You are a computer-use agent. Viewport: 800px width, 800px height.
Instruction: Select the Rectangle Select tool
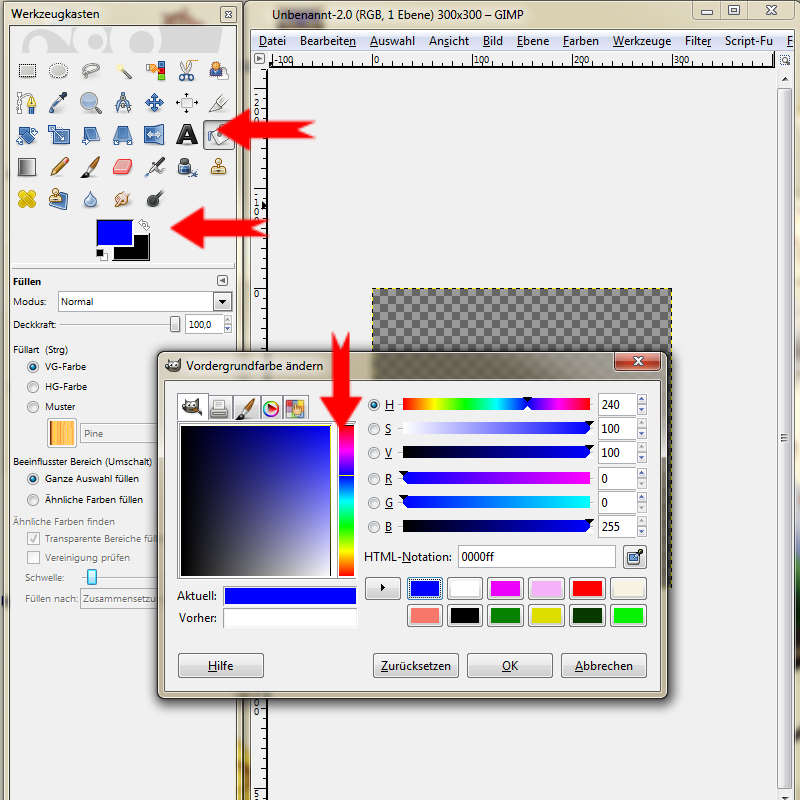pyautogui.click(x=27, y=70)
